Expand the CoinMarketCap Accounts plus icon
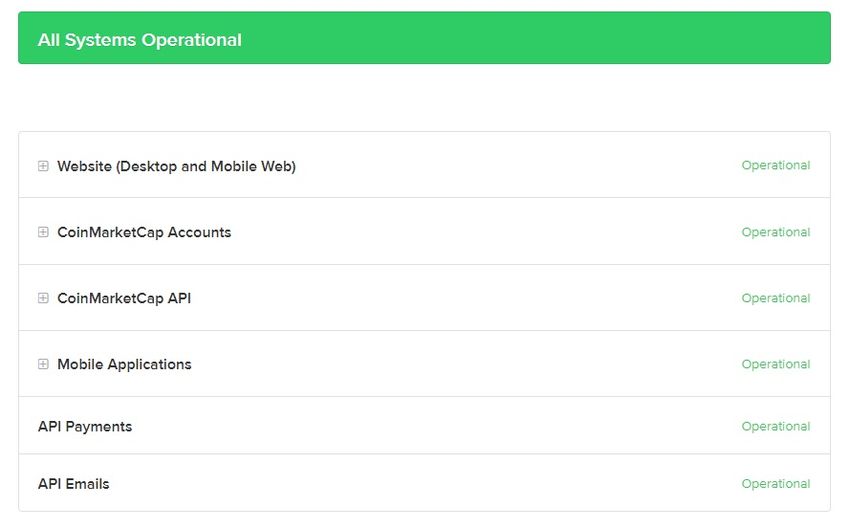Screen dimensions: 850x529 [43, 232]
